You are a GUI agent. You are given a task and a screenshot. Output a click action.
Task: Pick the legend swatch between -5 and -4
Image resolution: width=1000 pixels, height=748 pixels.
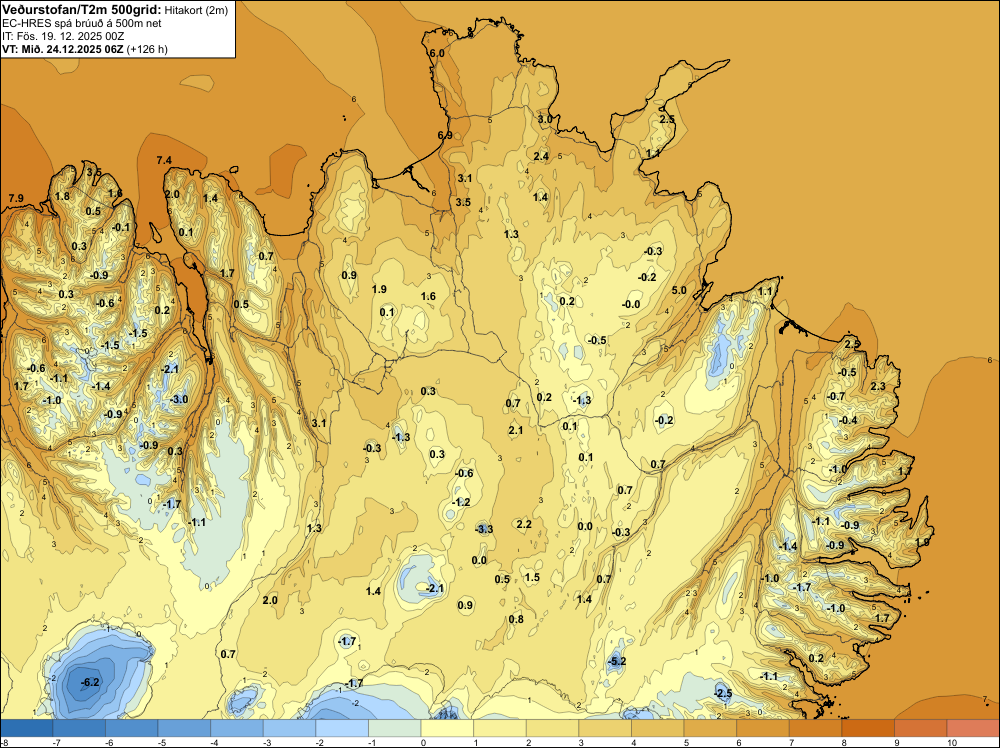point(184,728)
